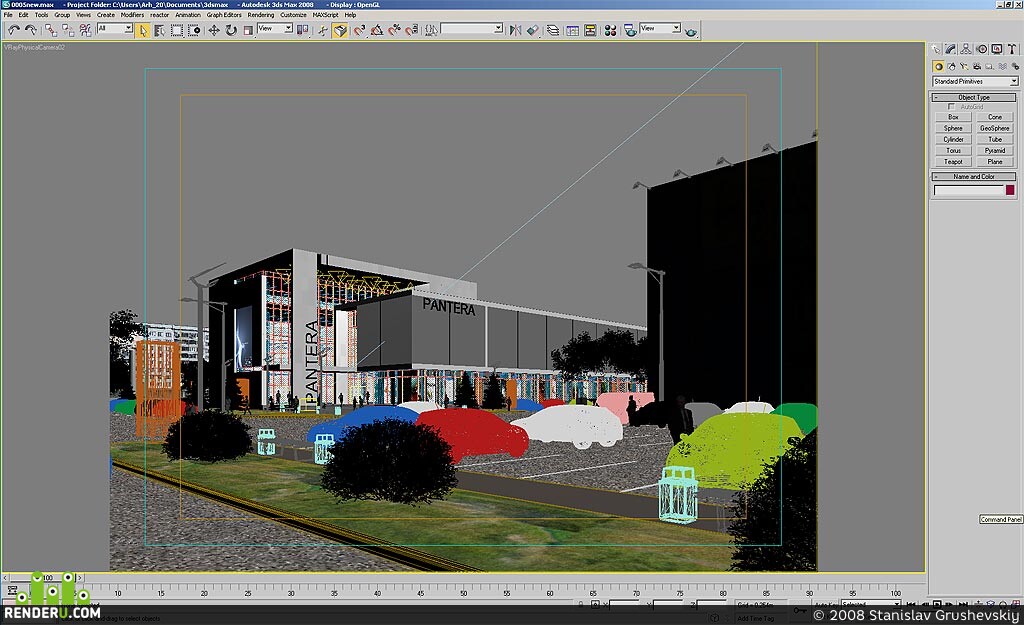
Task: Open the Material Editor icon
Action: [610, 31]
